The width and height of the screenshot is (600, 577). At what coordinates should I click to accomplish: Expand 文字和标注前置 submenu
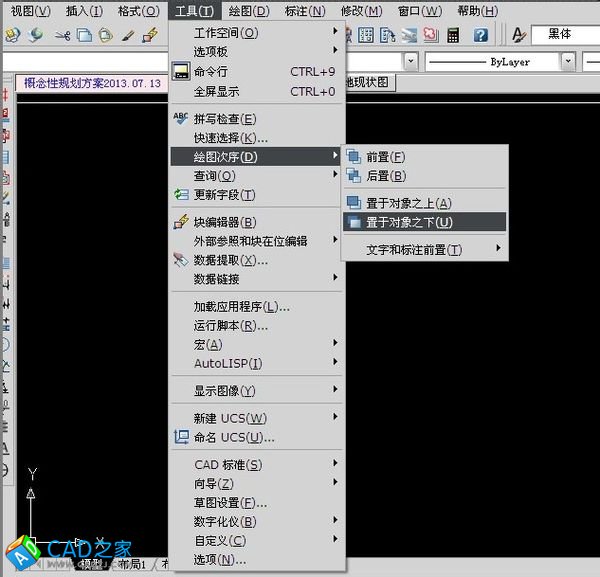pyautogui.click(x=414, y=249)
